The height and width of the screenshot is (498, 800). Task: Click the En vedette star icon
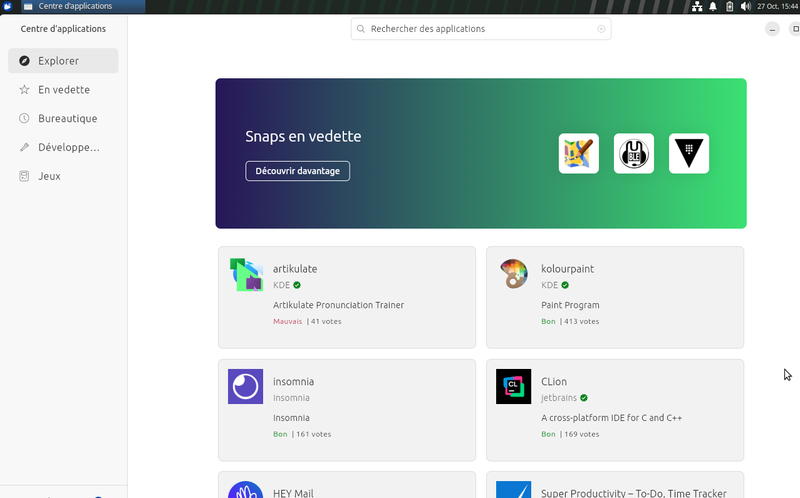click(x=24, y=90)
